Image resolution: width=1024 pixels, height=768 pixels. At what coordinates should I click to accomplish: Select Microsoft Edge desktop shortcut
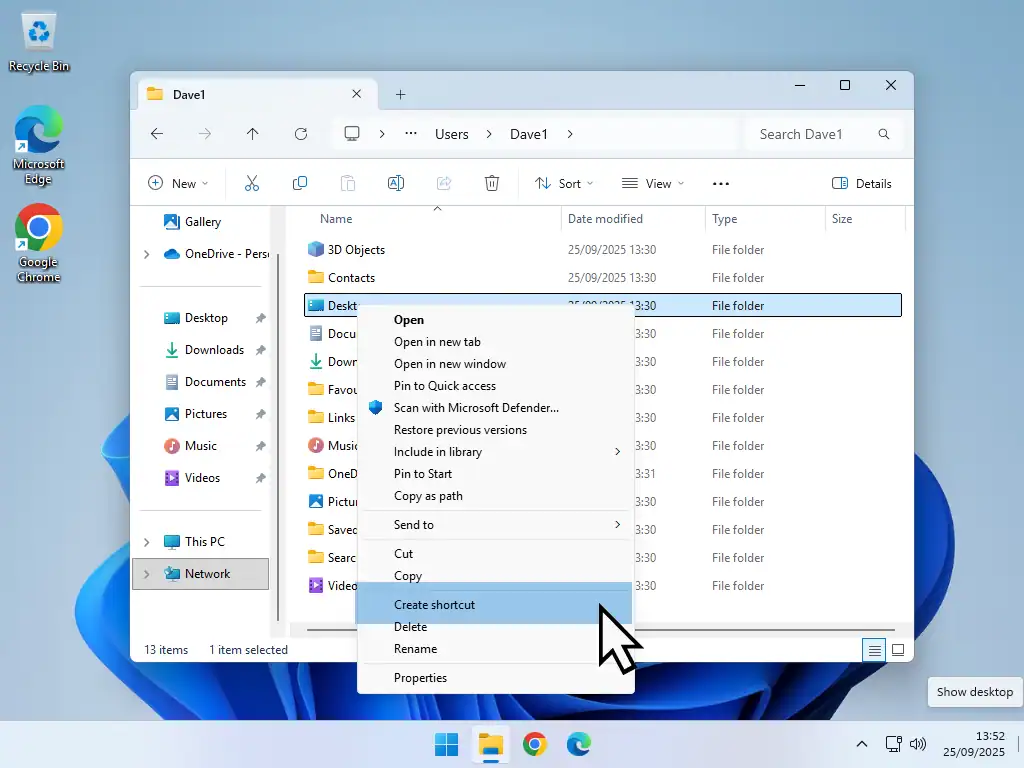39,146
